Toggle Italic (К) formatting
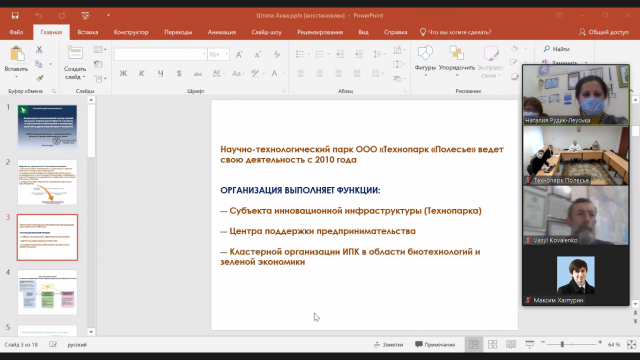 click(142, 73)
